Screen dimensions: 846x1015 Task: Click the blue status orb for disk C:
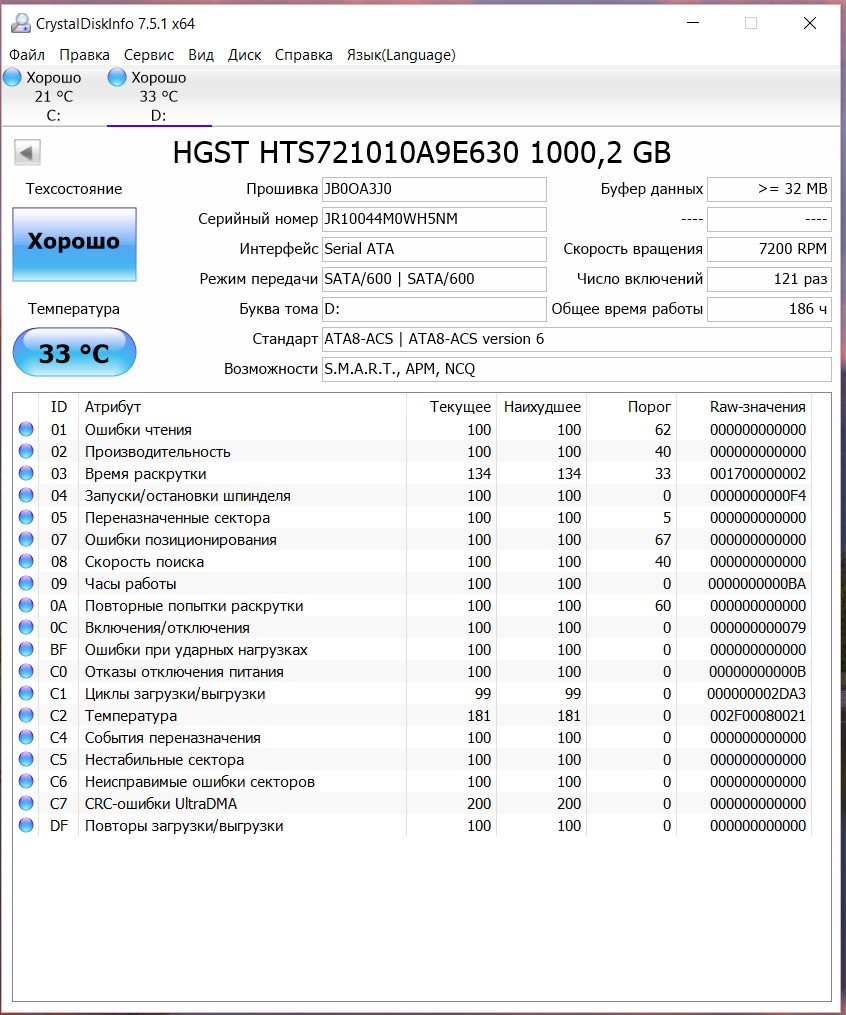pyautogui.click(x=12, y=78)
